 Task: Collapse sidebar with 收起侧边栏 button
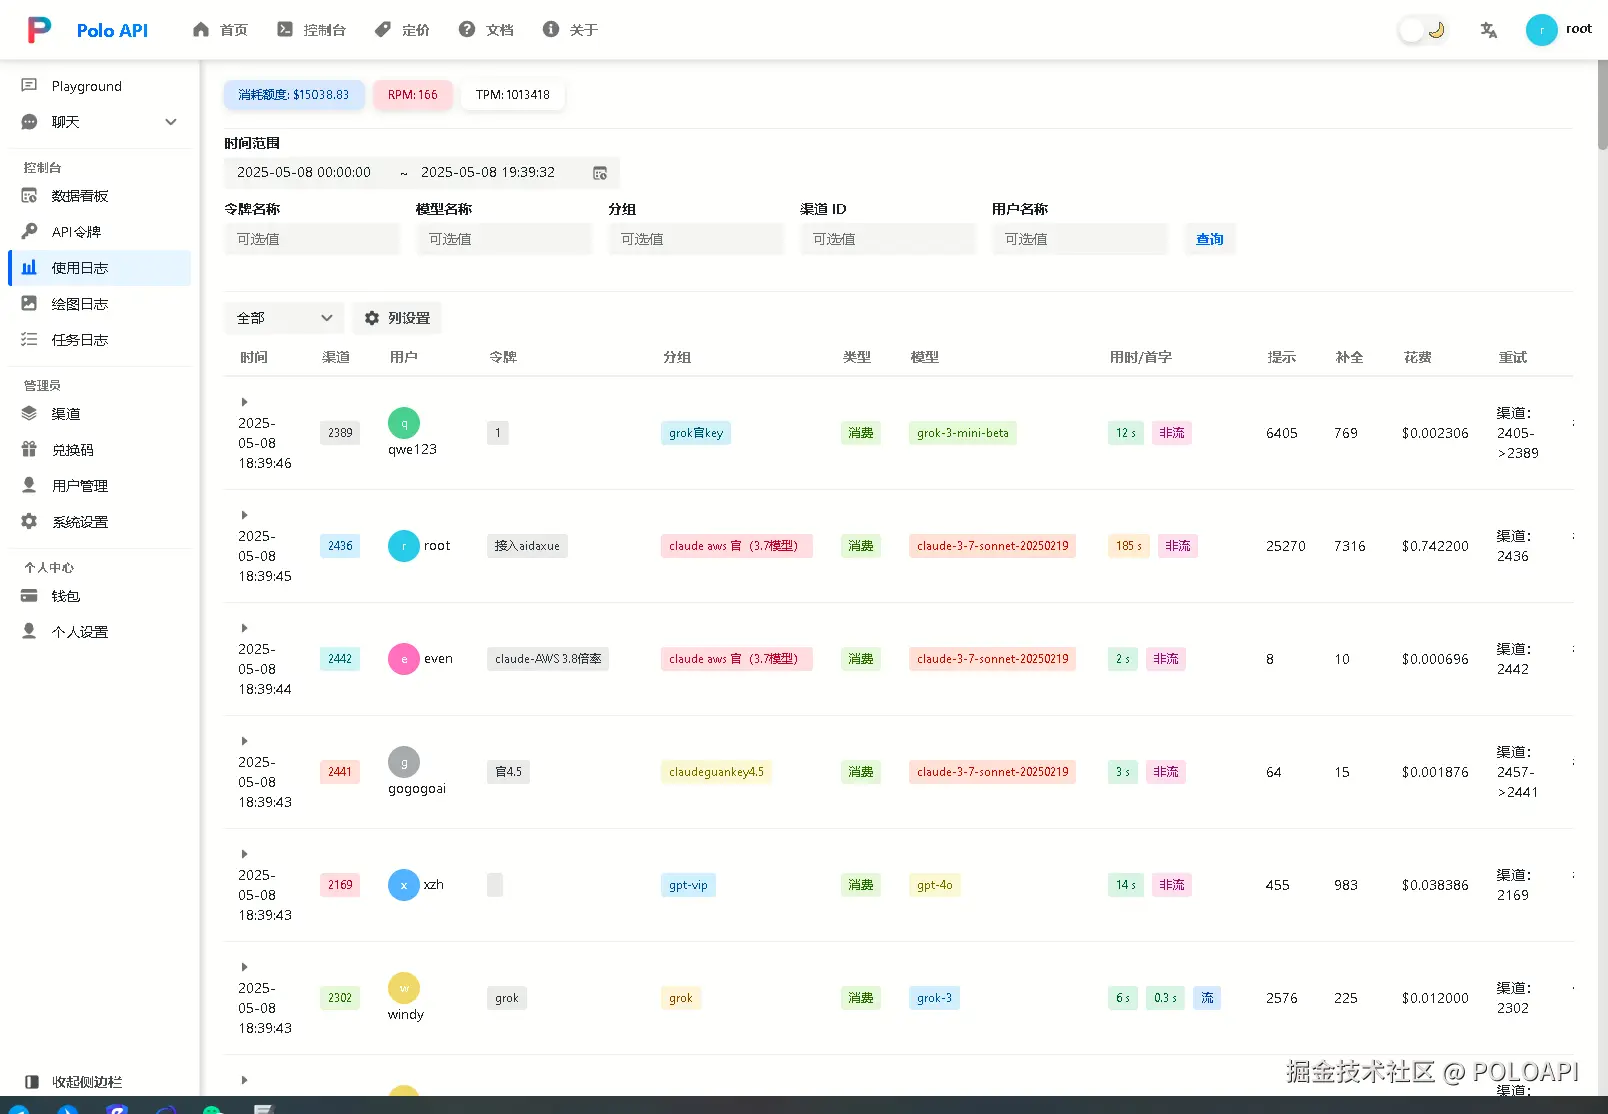click(74, 1082)
